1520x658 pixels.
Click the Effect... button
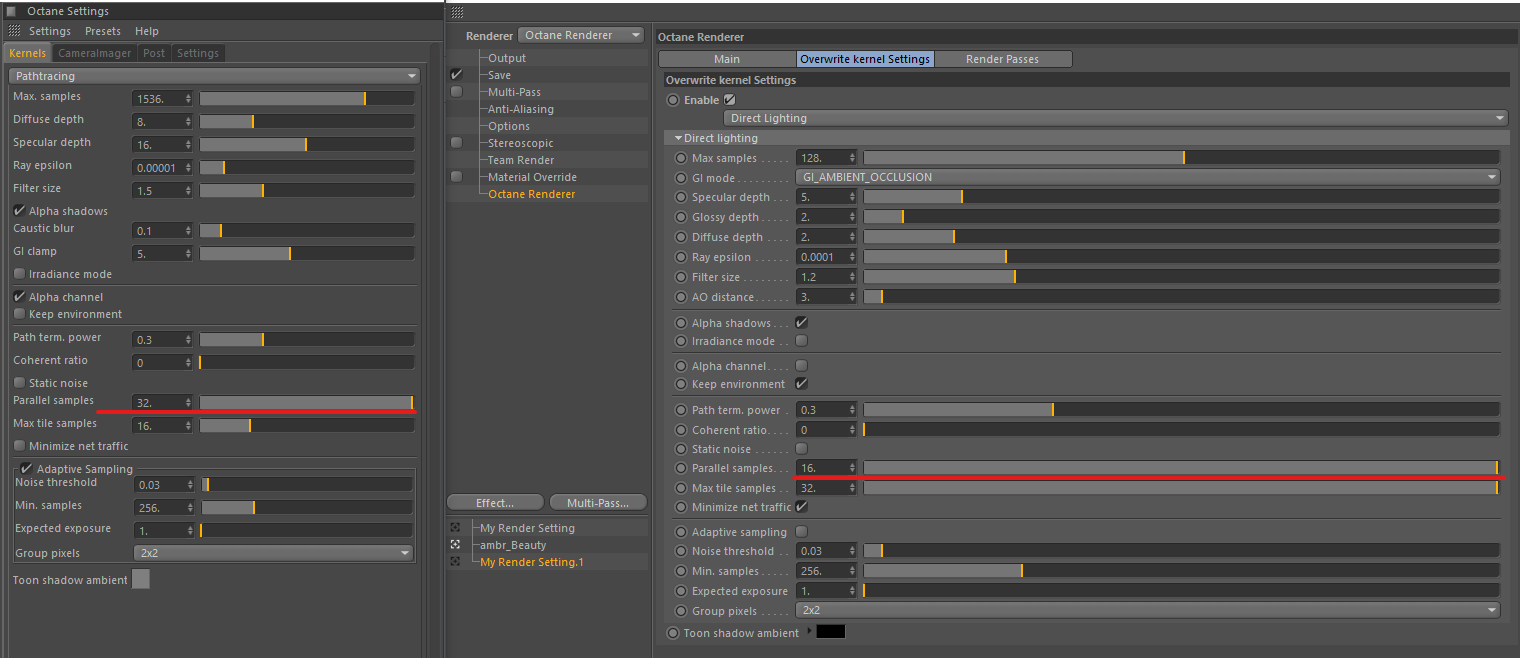(495, 503)
